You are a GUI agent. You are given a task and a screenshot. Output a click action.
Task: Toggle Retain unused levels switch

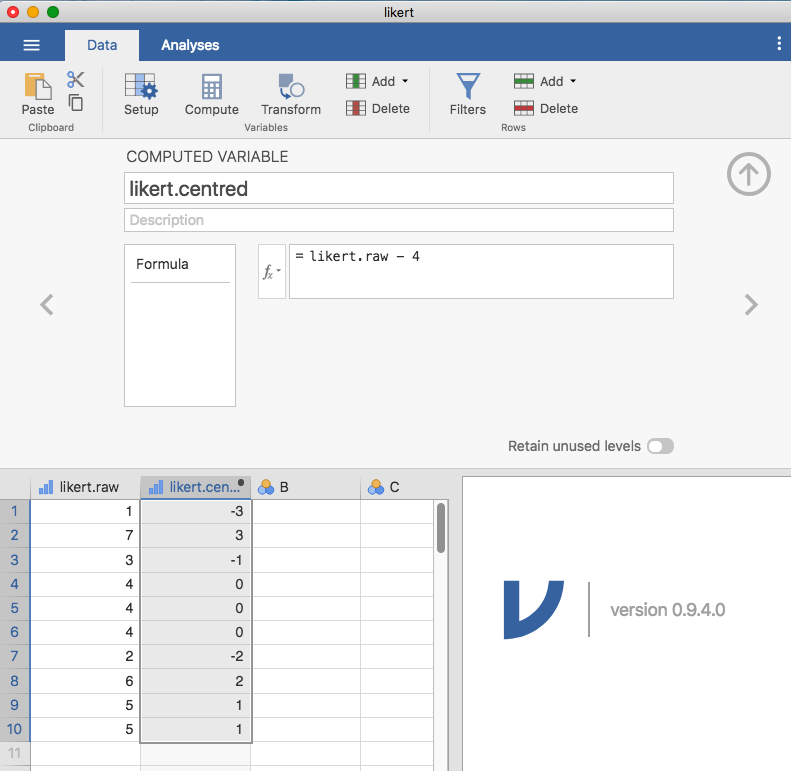tap(660, 447)
